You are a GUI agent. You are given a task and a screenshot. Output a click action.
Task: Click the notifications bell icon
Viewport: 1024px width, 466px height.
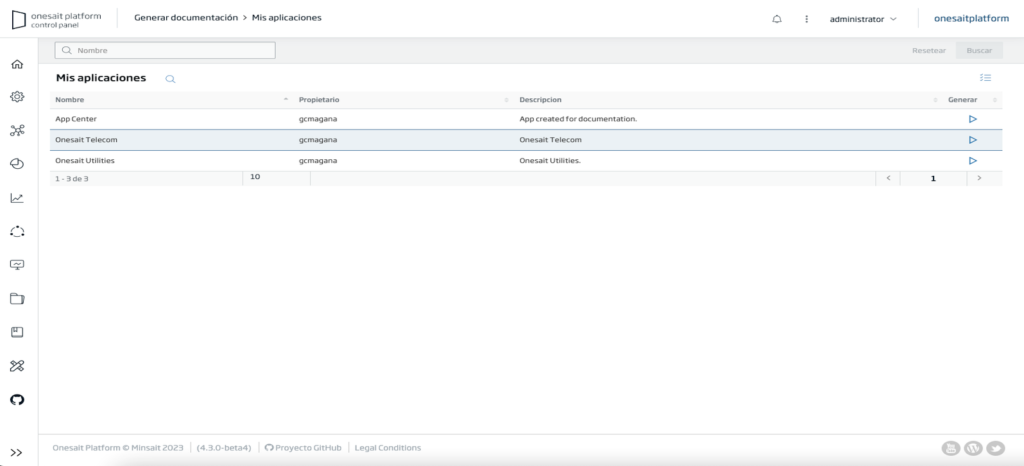coord(777,19)
